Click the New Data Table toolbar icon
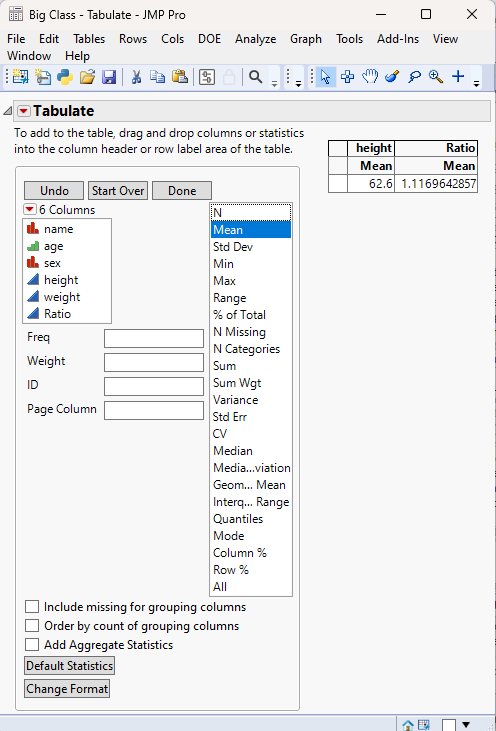The image size is (496, 731). tap(21, 77)
